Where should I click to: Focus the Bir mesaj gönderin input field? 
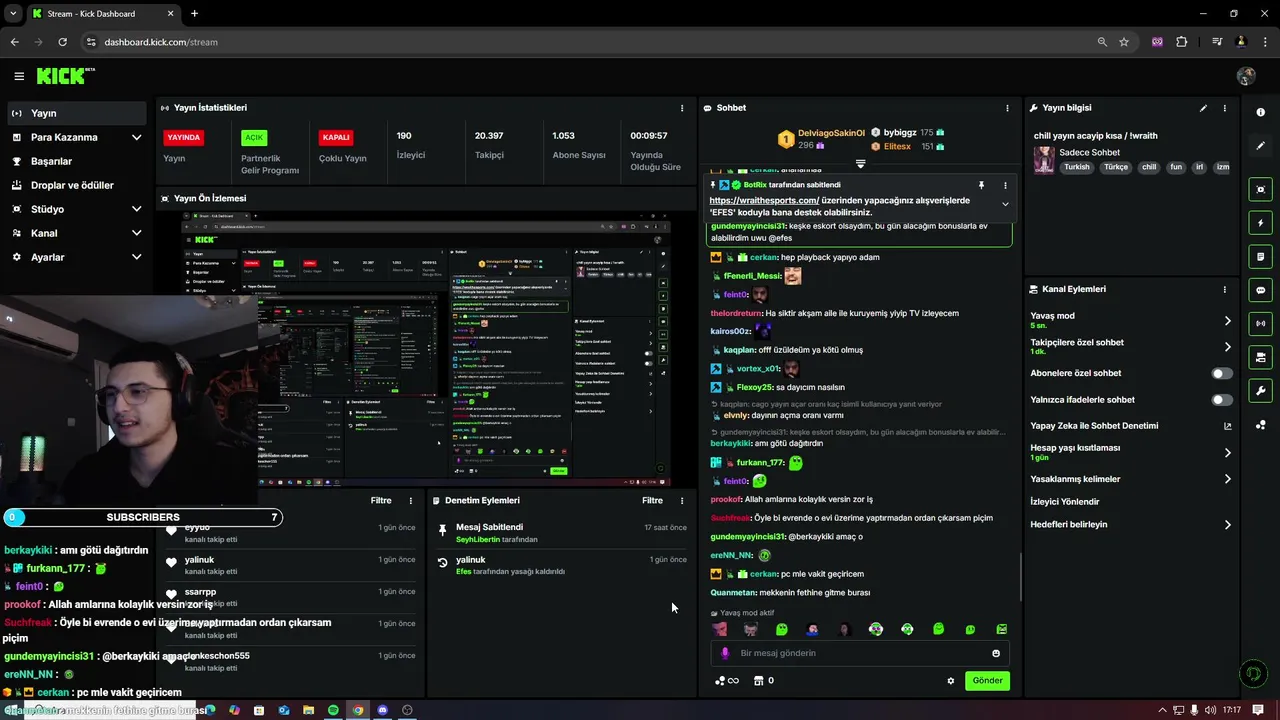pyautogui.click(x=860, y=653)
